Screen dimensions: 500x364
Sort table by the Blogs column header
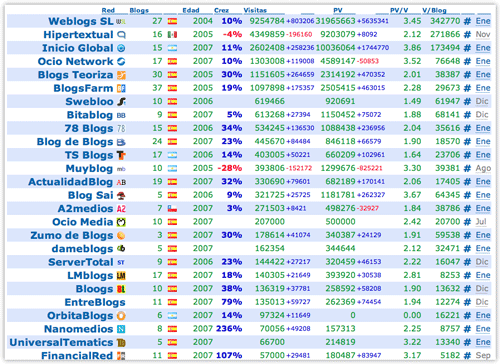pyautogui.click(x=139, y=10)
